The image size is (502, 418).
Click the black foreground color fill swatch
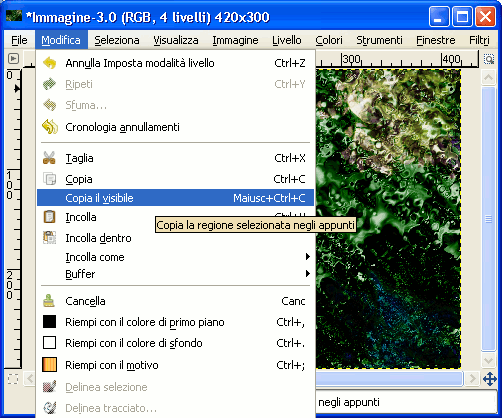coord(49,322)
